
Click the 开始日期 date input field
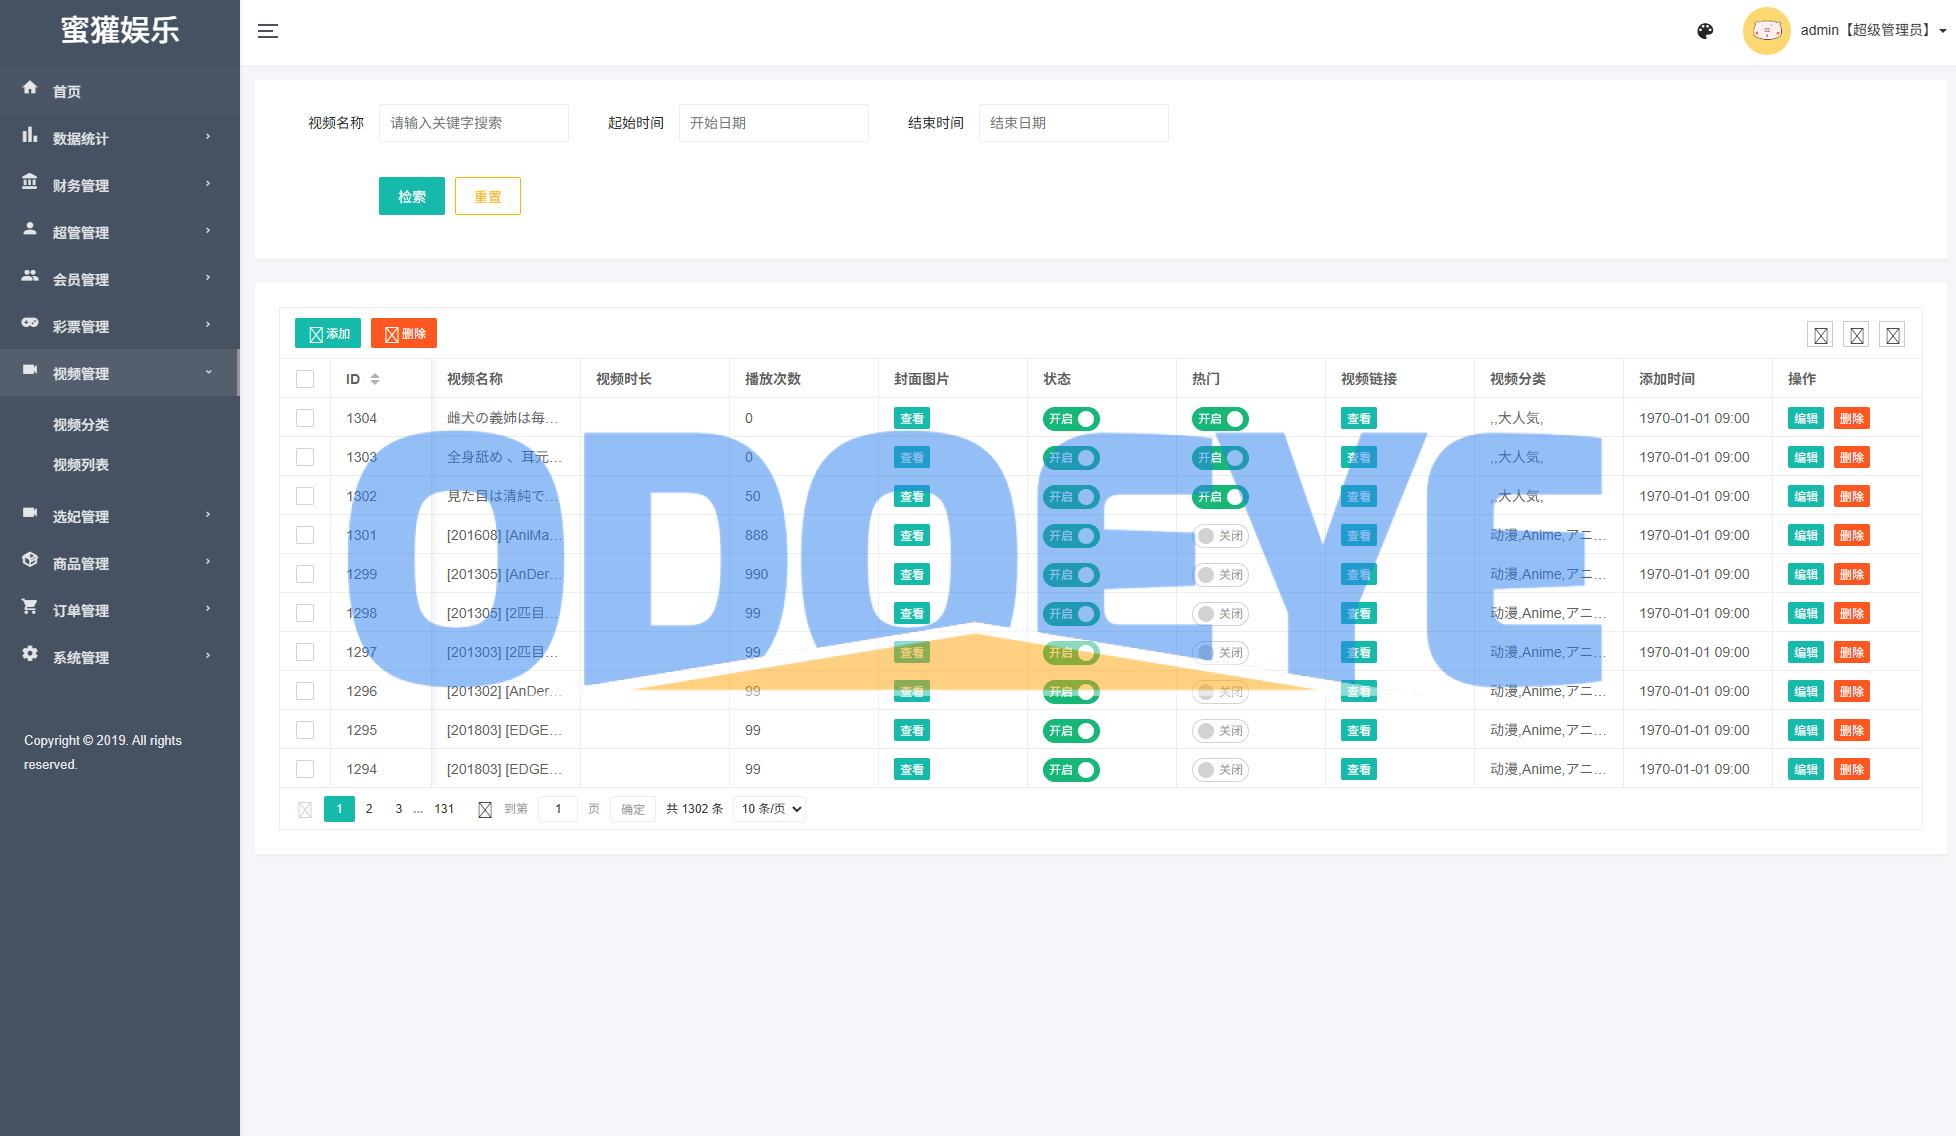tap(773, 123)
